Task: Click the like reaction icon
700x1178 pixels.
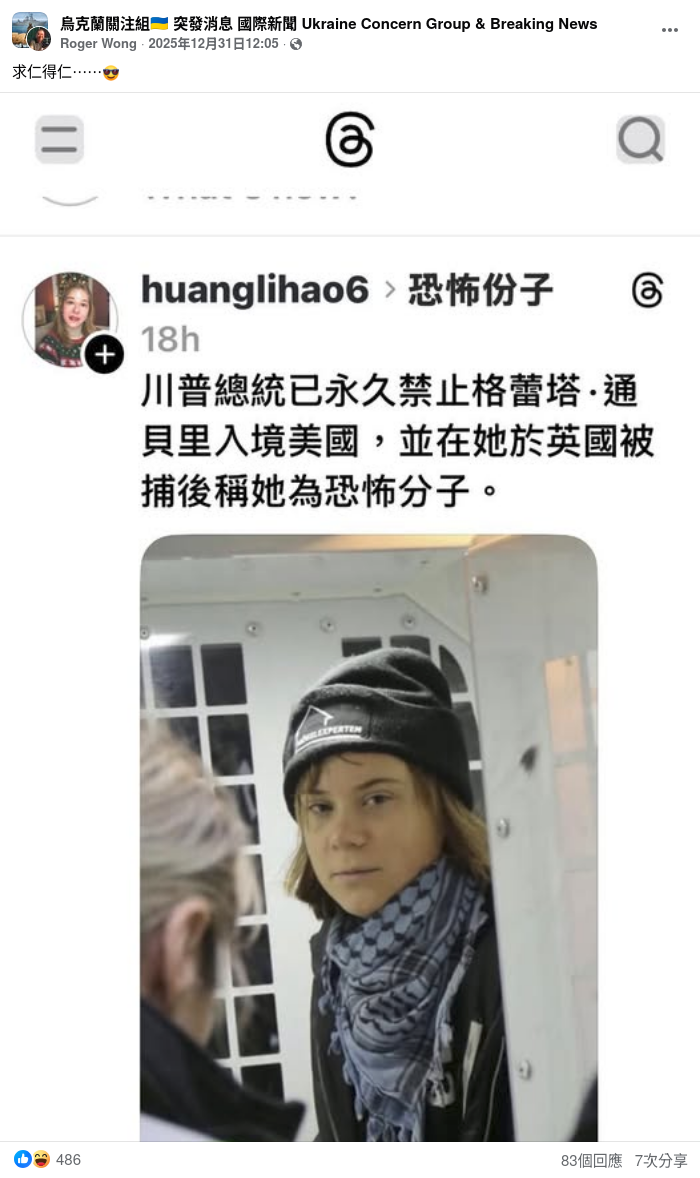Action: point(23,1159)
